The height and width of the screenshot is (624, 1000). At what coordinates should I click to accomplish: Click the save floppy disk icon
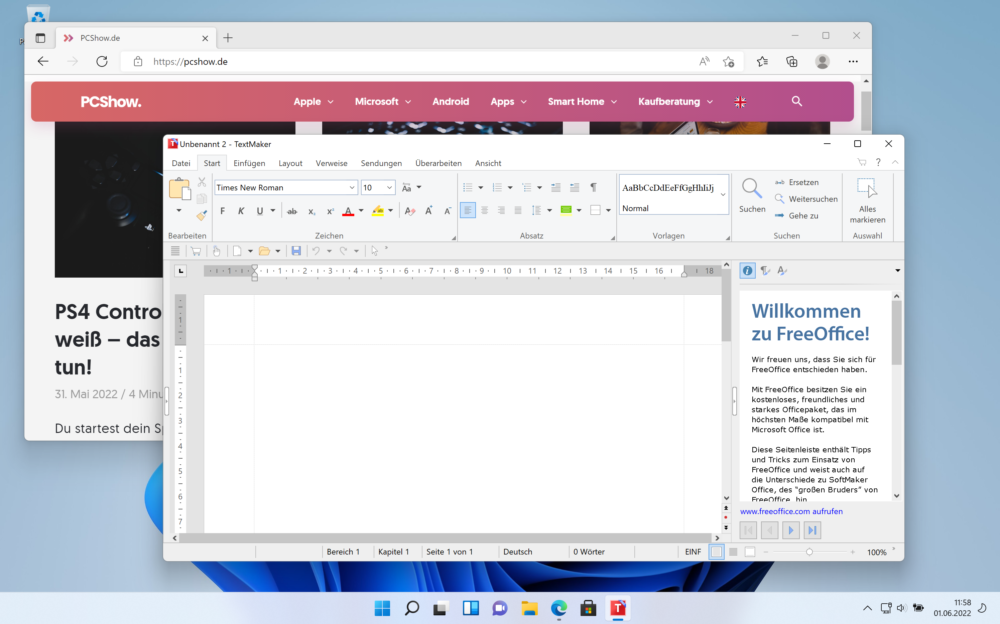(x=296, y=251)
